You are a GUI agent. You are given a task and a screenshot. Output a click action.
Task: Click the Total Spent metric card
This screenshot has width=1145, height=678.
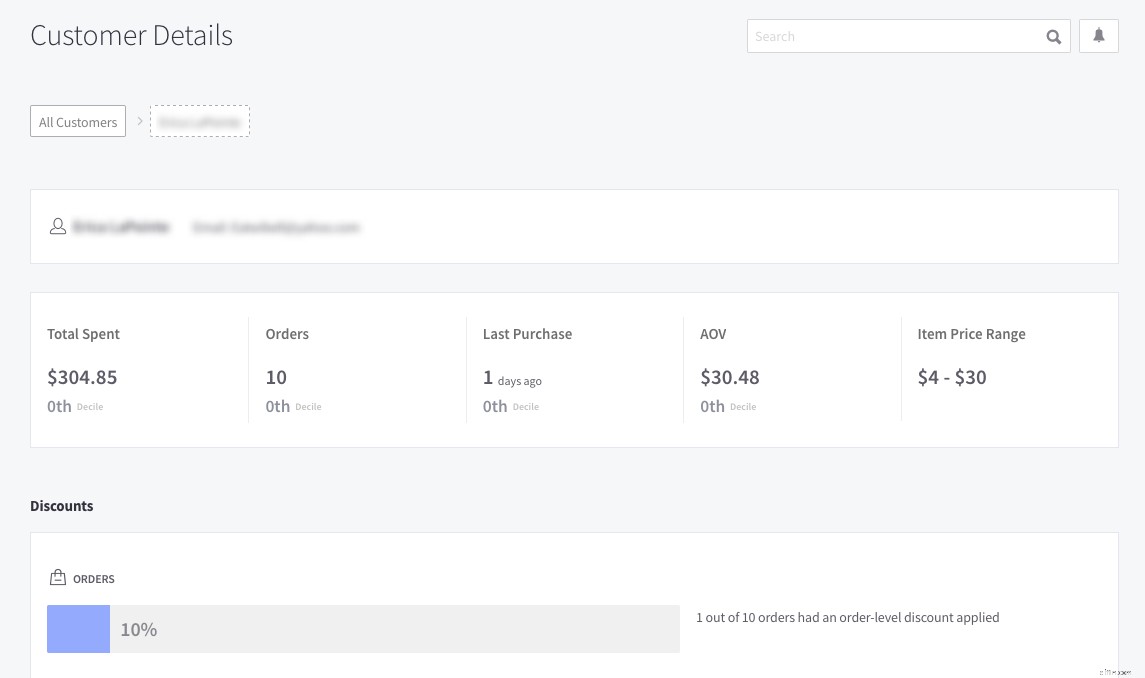(140, 369)
